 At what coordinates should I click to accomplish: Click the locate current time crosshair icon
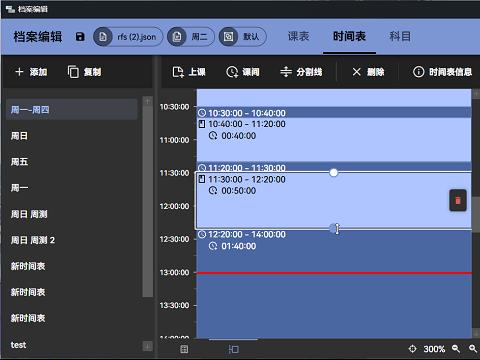tap(413, 349)
